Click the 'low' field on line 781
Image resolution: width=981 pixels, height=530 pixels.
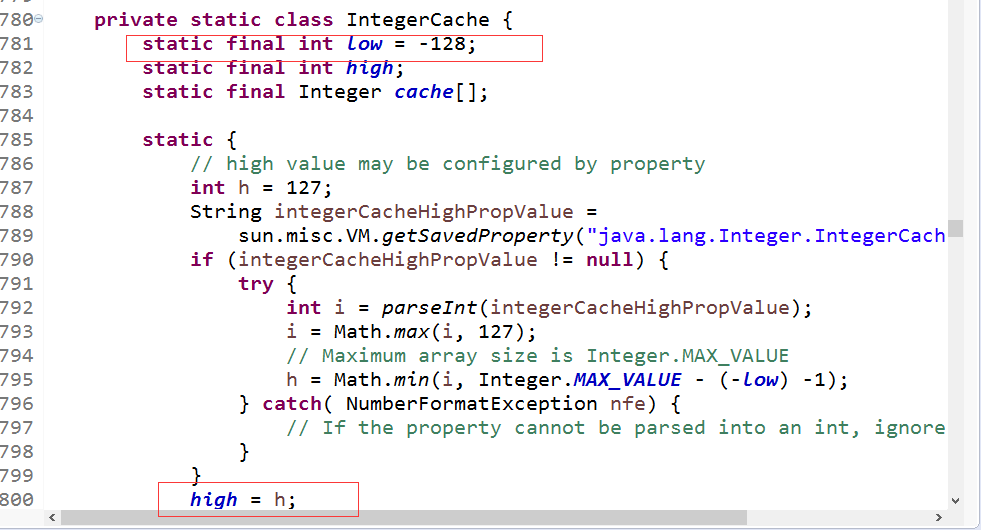[364, 44]
